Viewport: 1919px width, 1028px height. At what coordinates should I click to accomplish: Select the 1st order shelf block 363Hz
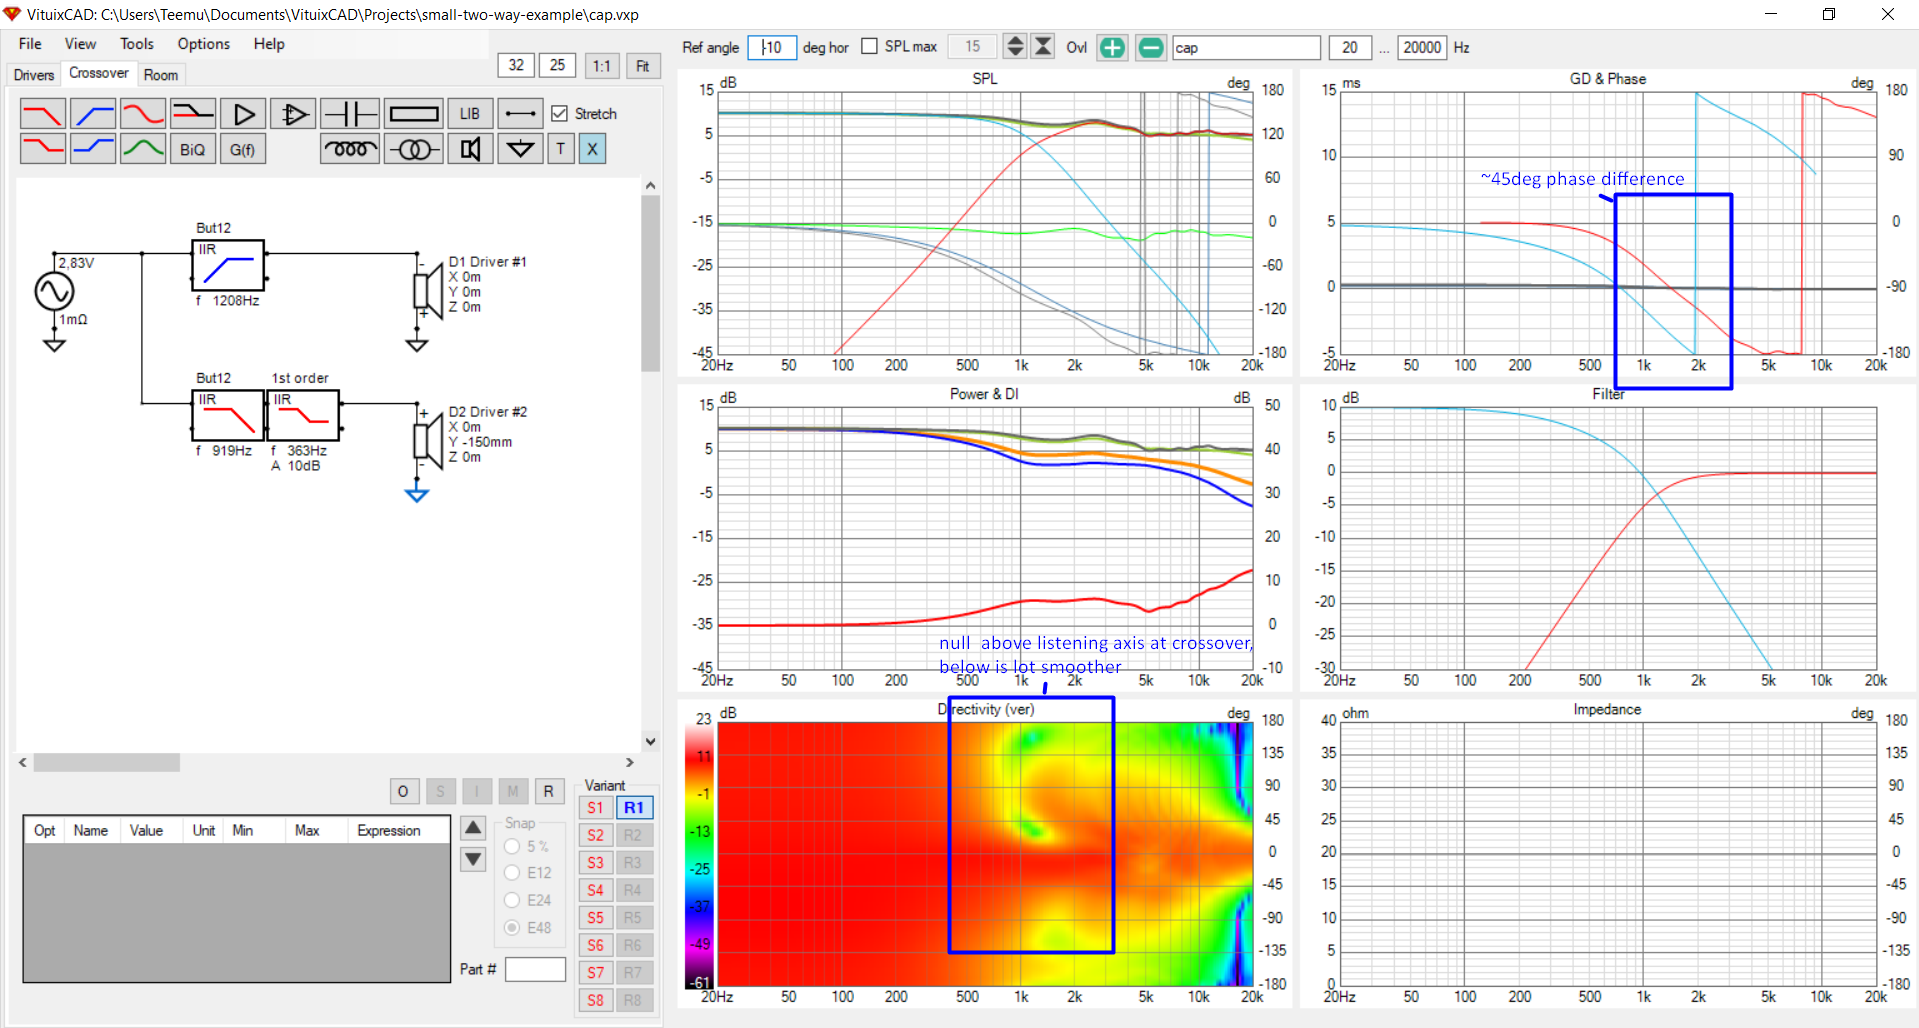[304, 415]
